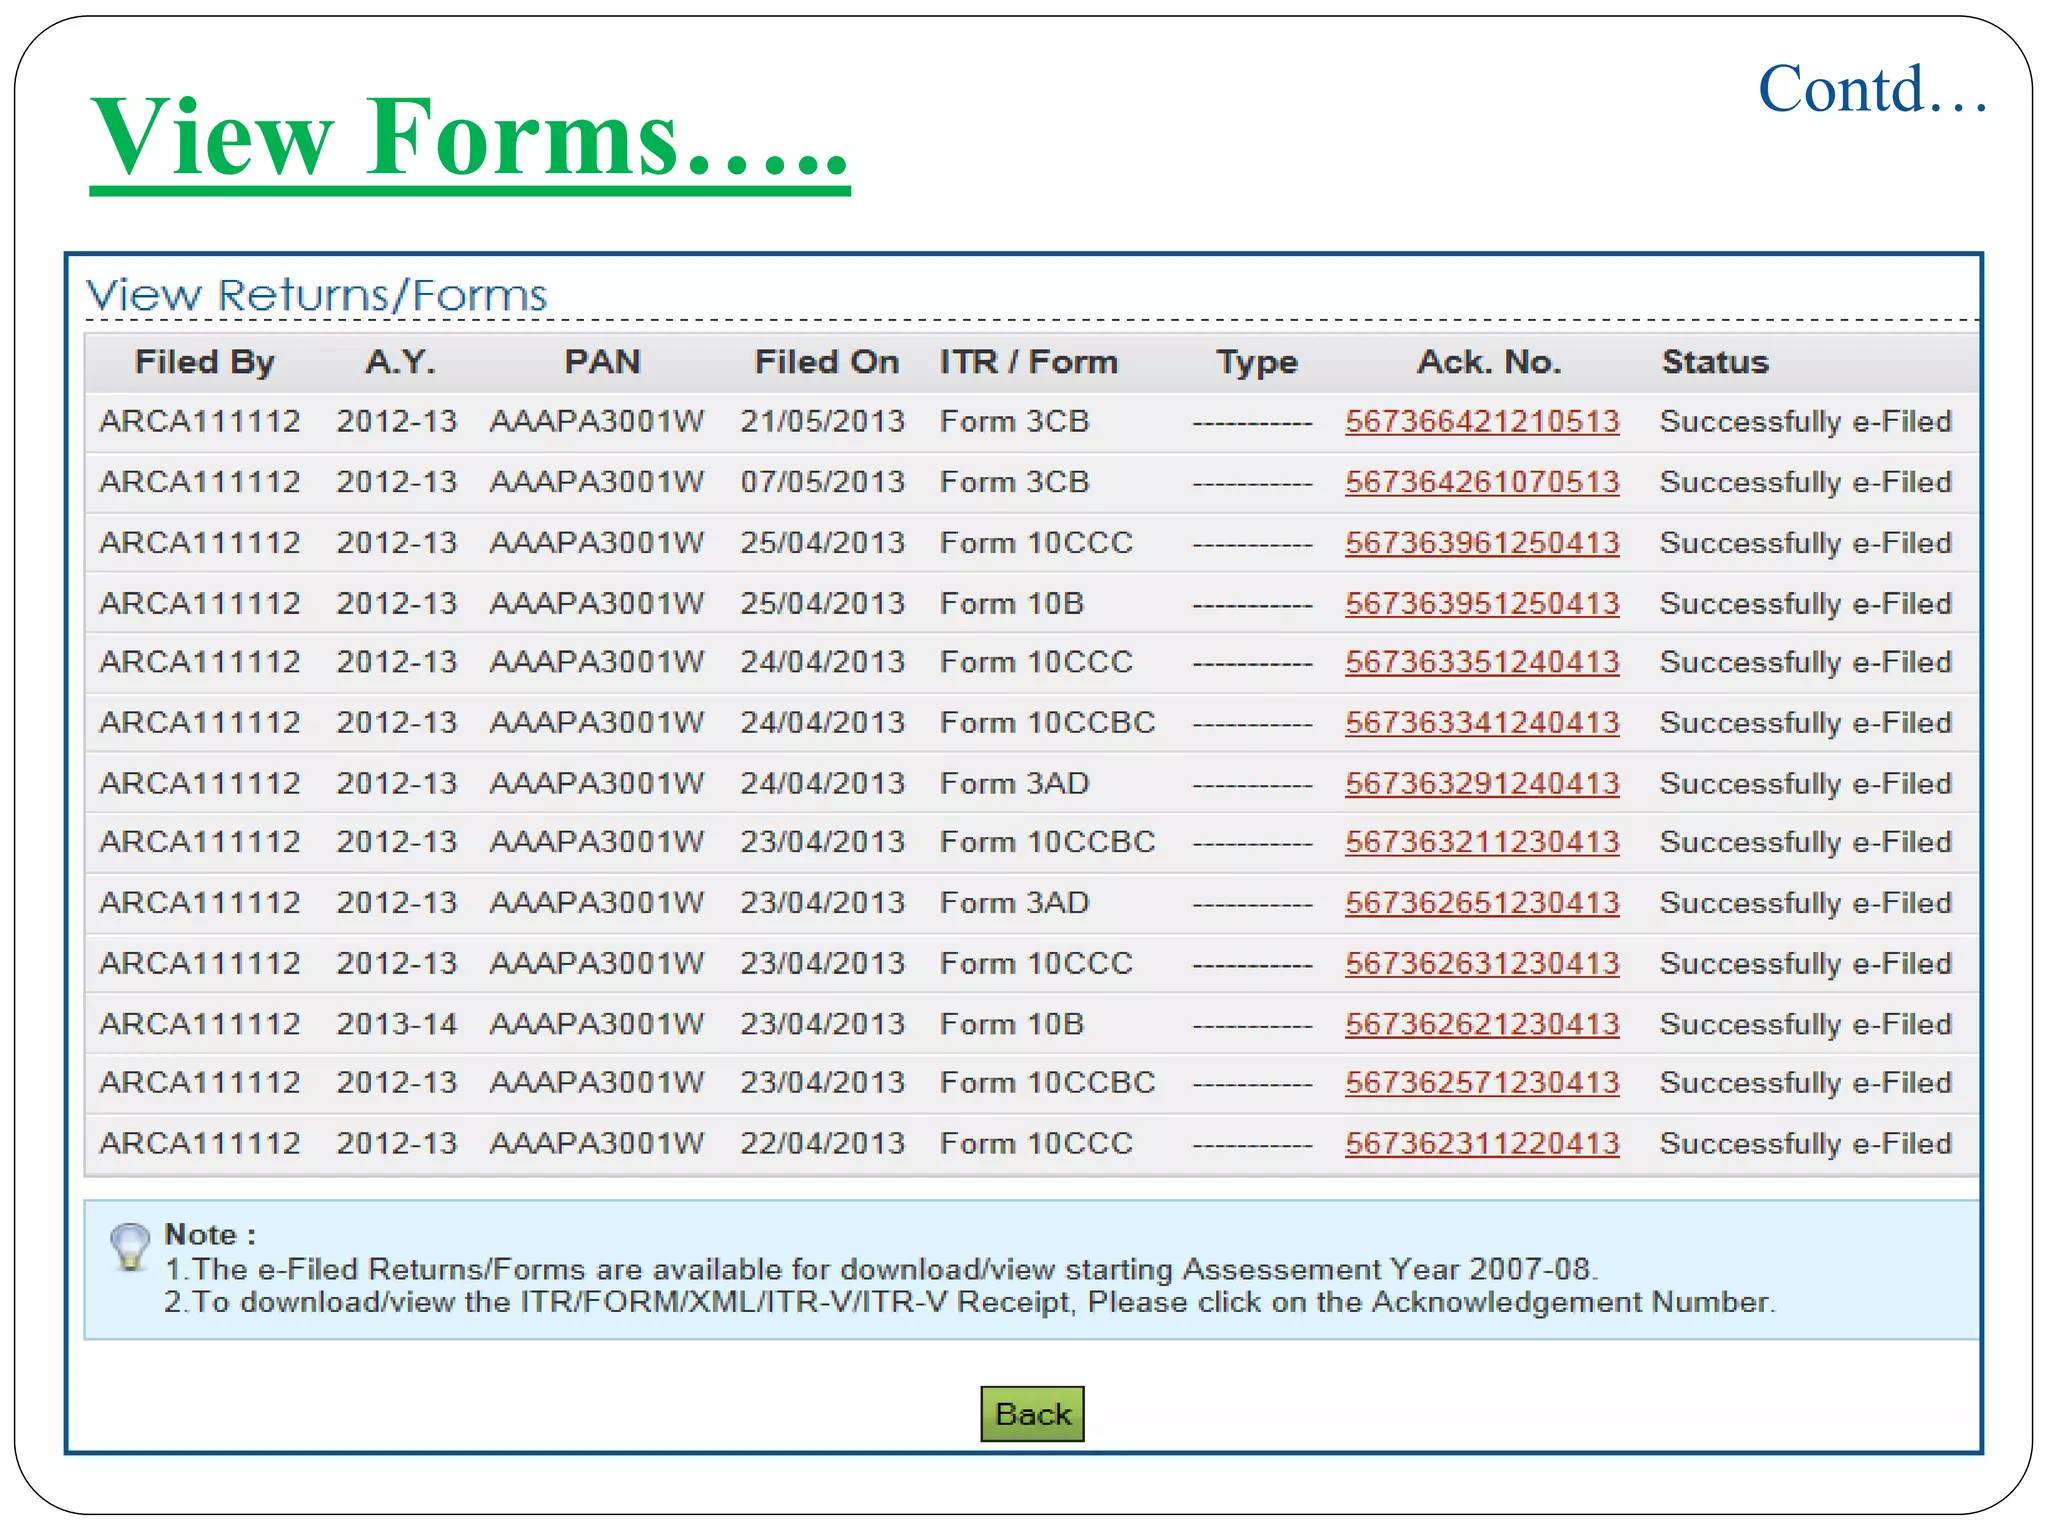Open acknowledgement number 567363341240413

[x=1482, y=723]
